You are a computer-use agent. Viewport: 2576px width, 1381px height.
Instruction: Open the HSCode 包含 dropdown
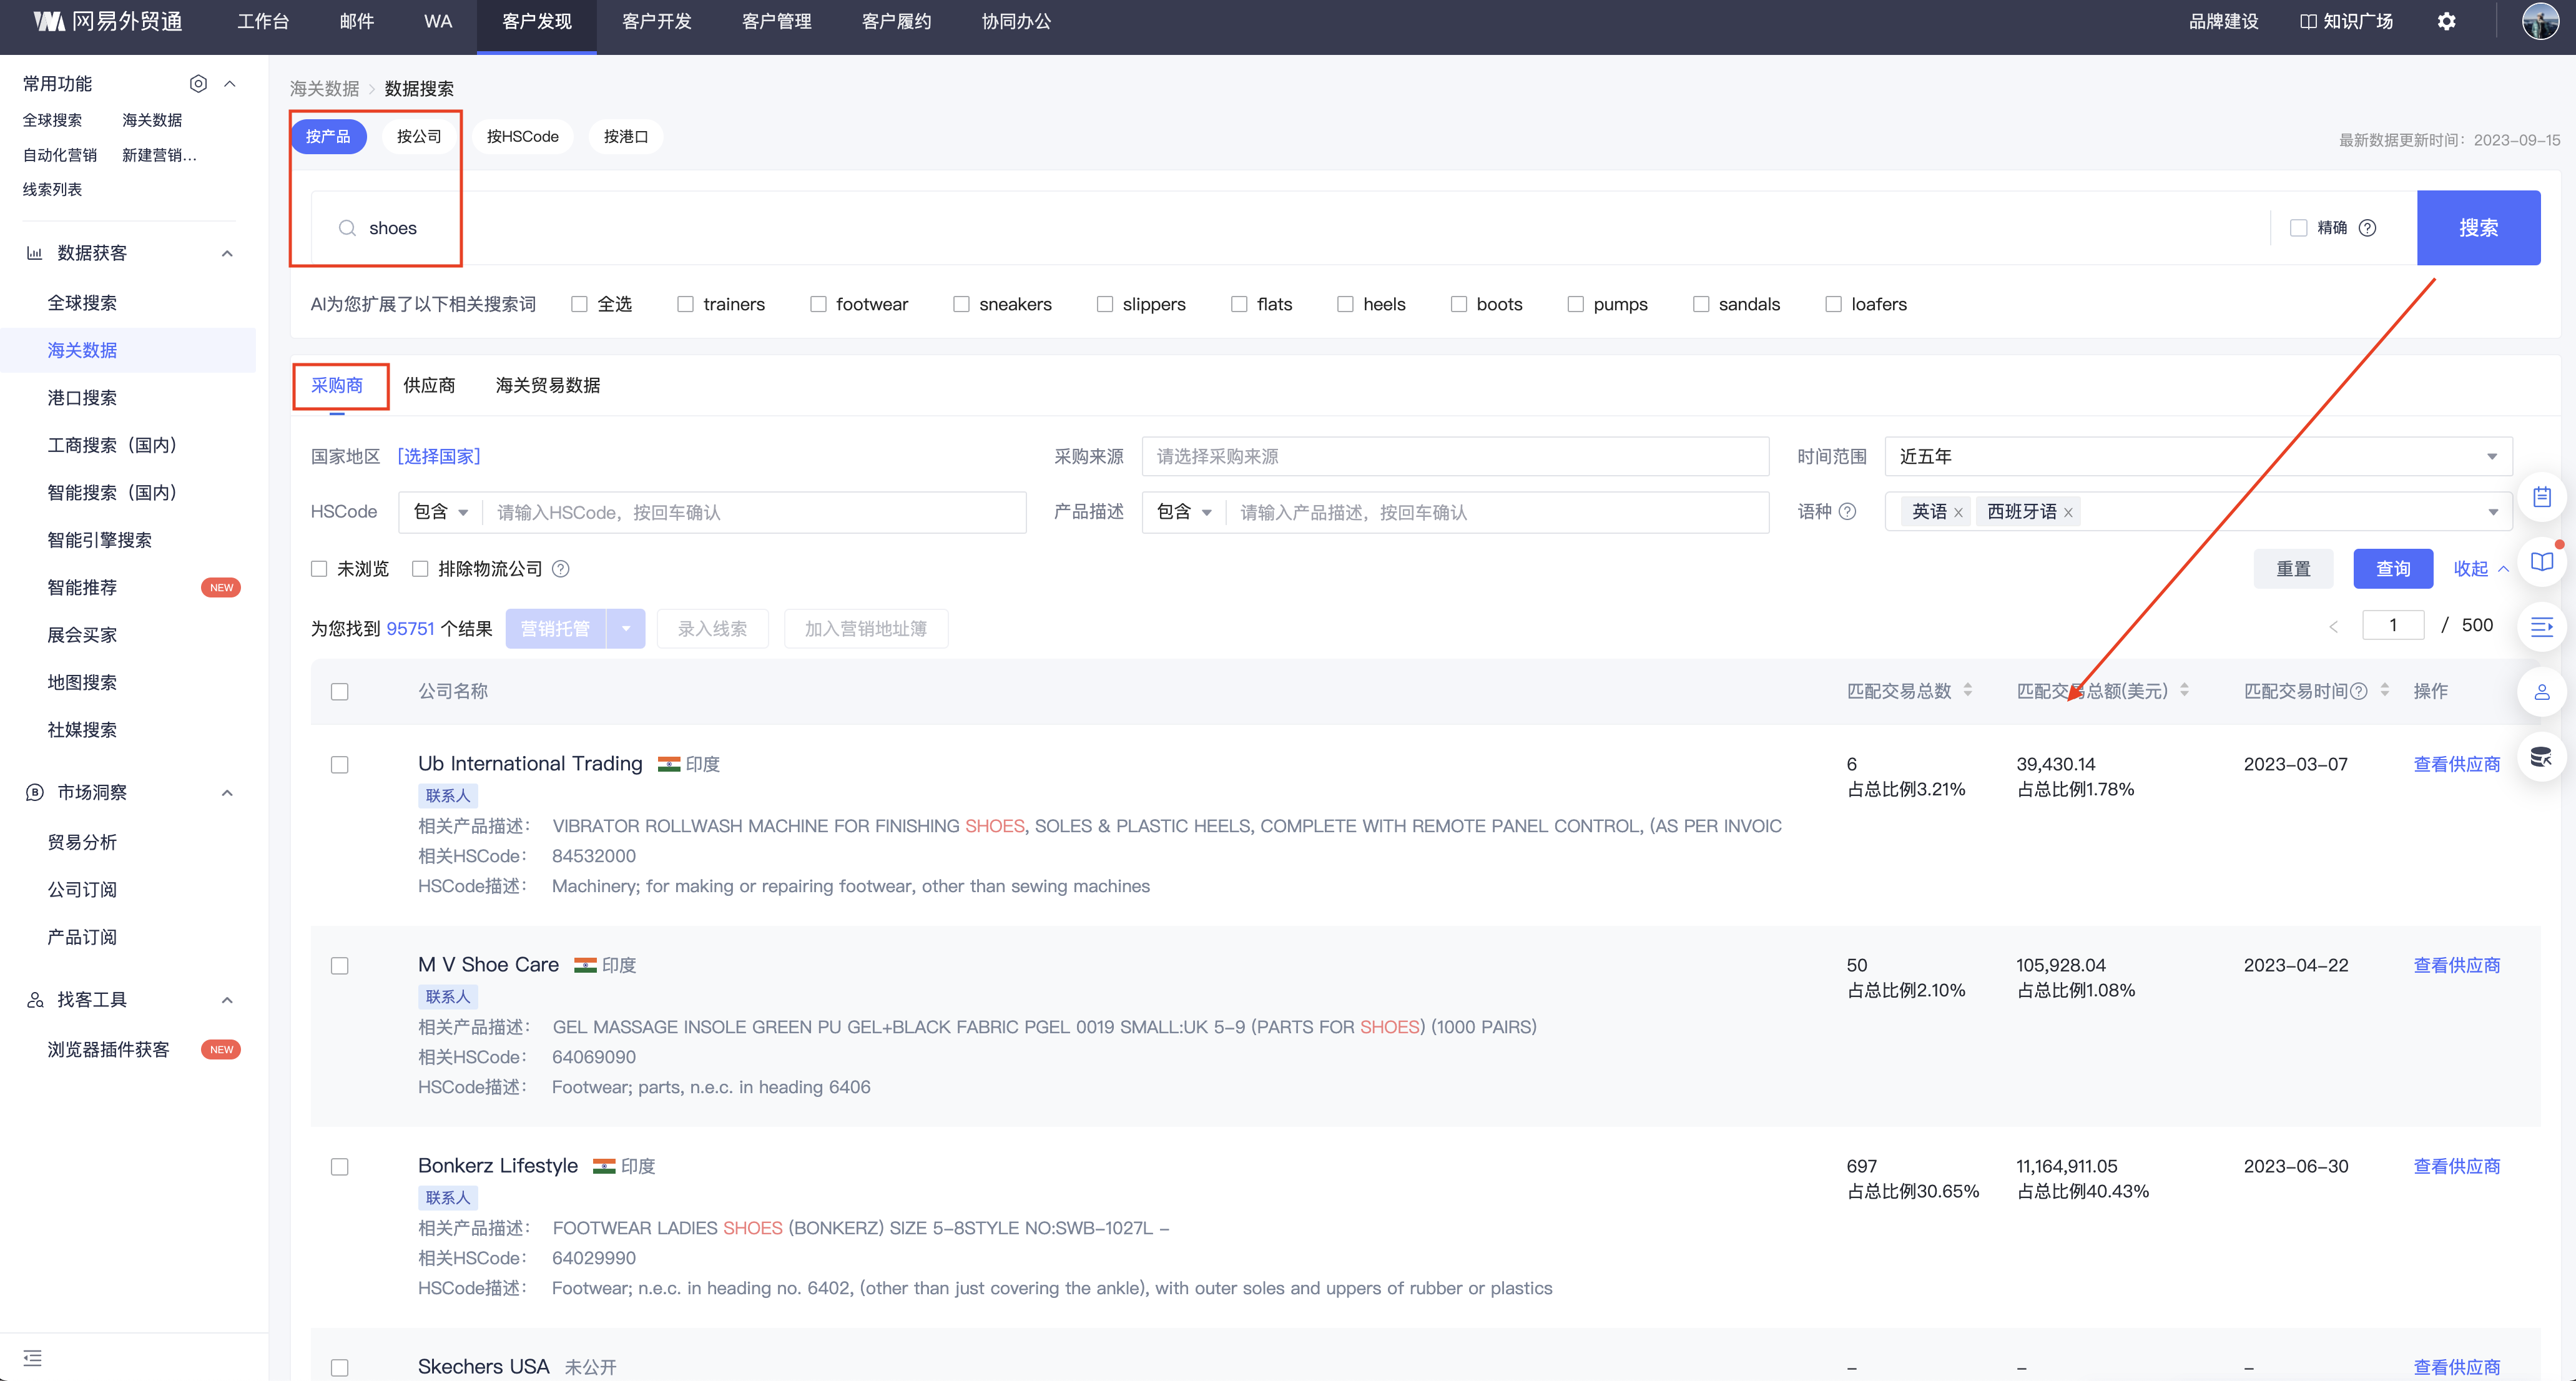[x=441, y=512]
